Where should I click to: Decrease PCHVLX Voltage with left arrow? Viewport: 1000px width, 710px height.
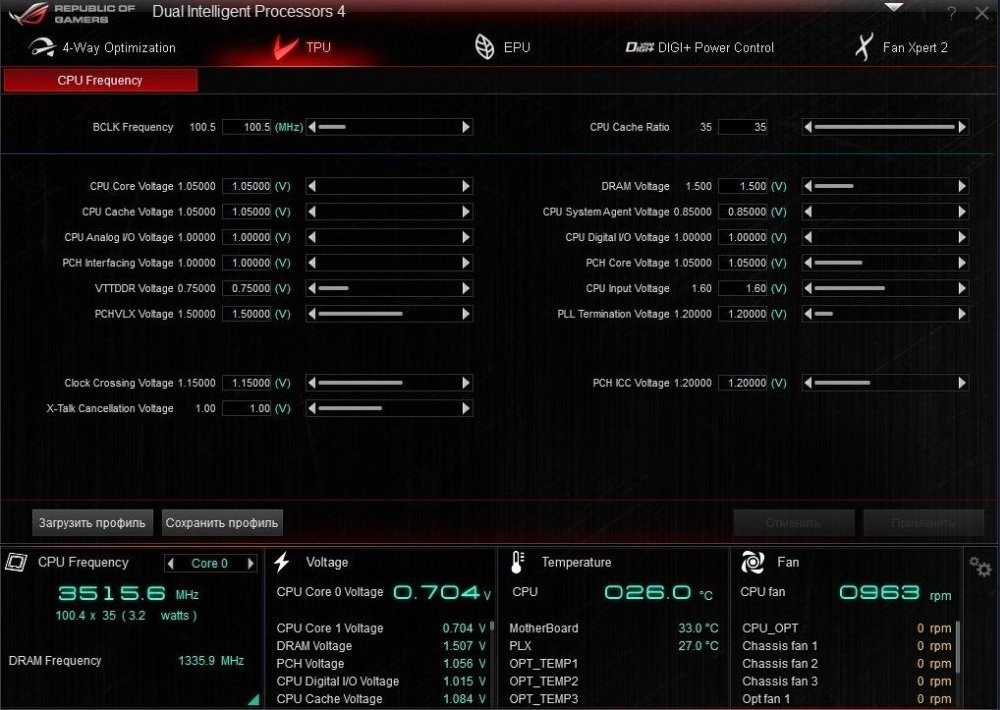pos(312,314)
